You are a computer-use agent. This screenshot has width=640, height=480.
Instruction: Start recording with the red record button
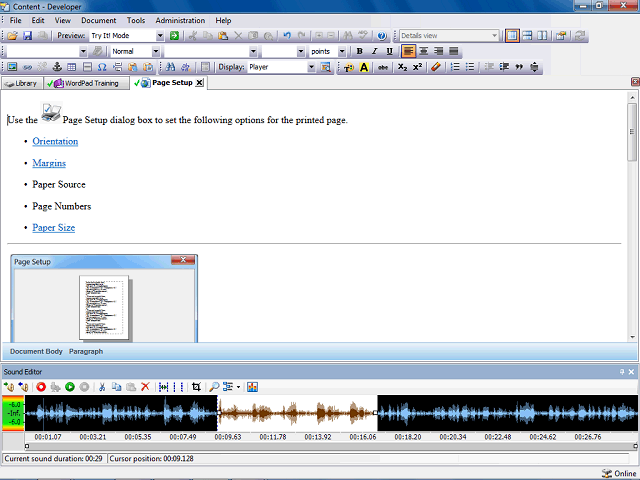coord(41,387)
